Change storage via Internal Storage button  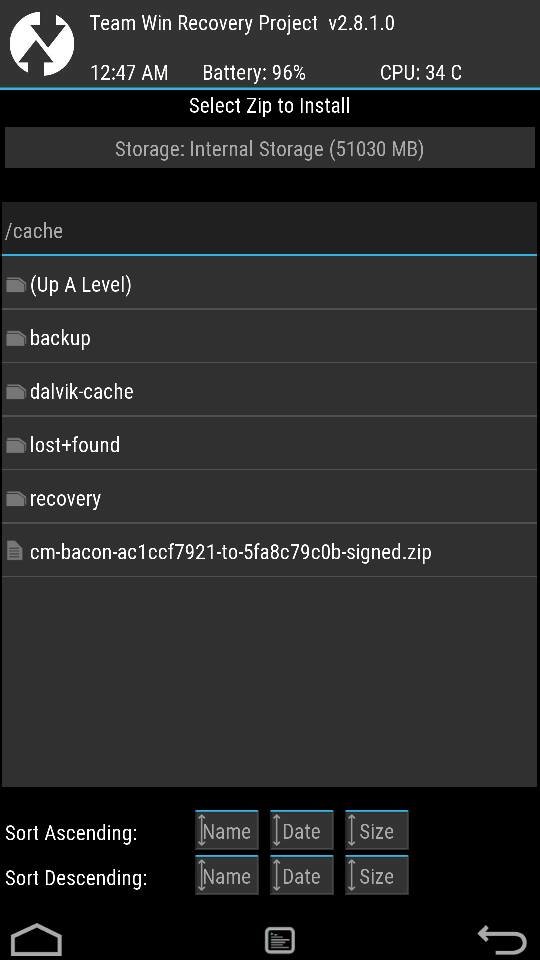(x=269, y=148)
